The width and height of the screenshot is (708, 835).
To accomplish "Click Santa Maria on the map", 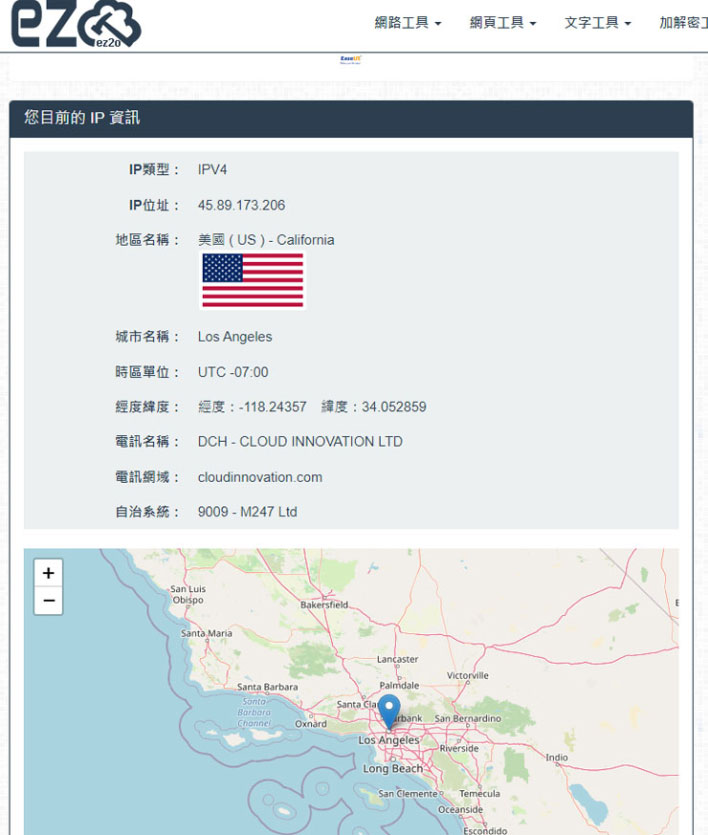I will 207,633.
